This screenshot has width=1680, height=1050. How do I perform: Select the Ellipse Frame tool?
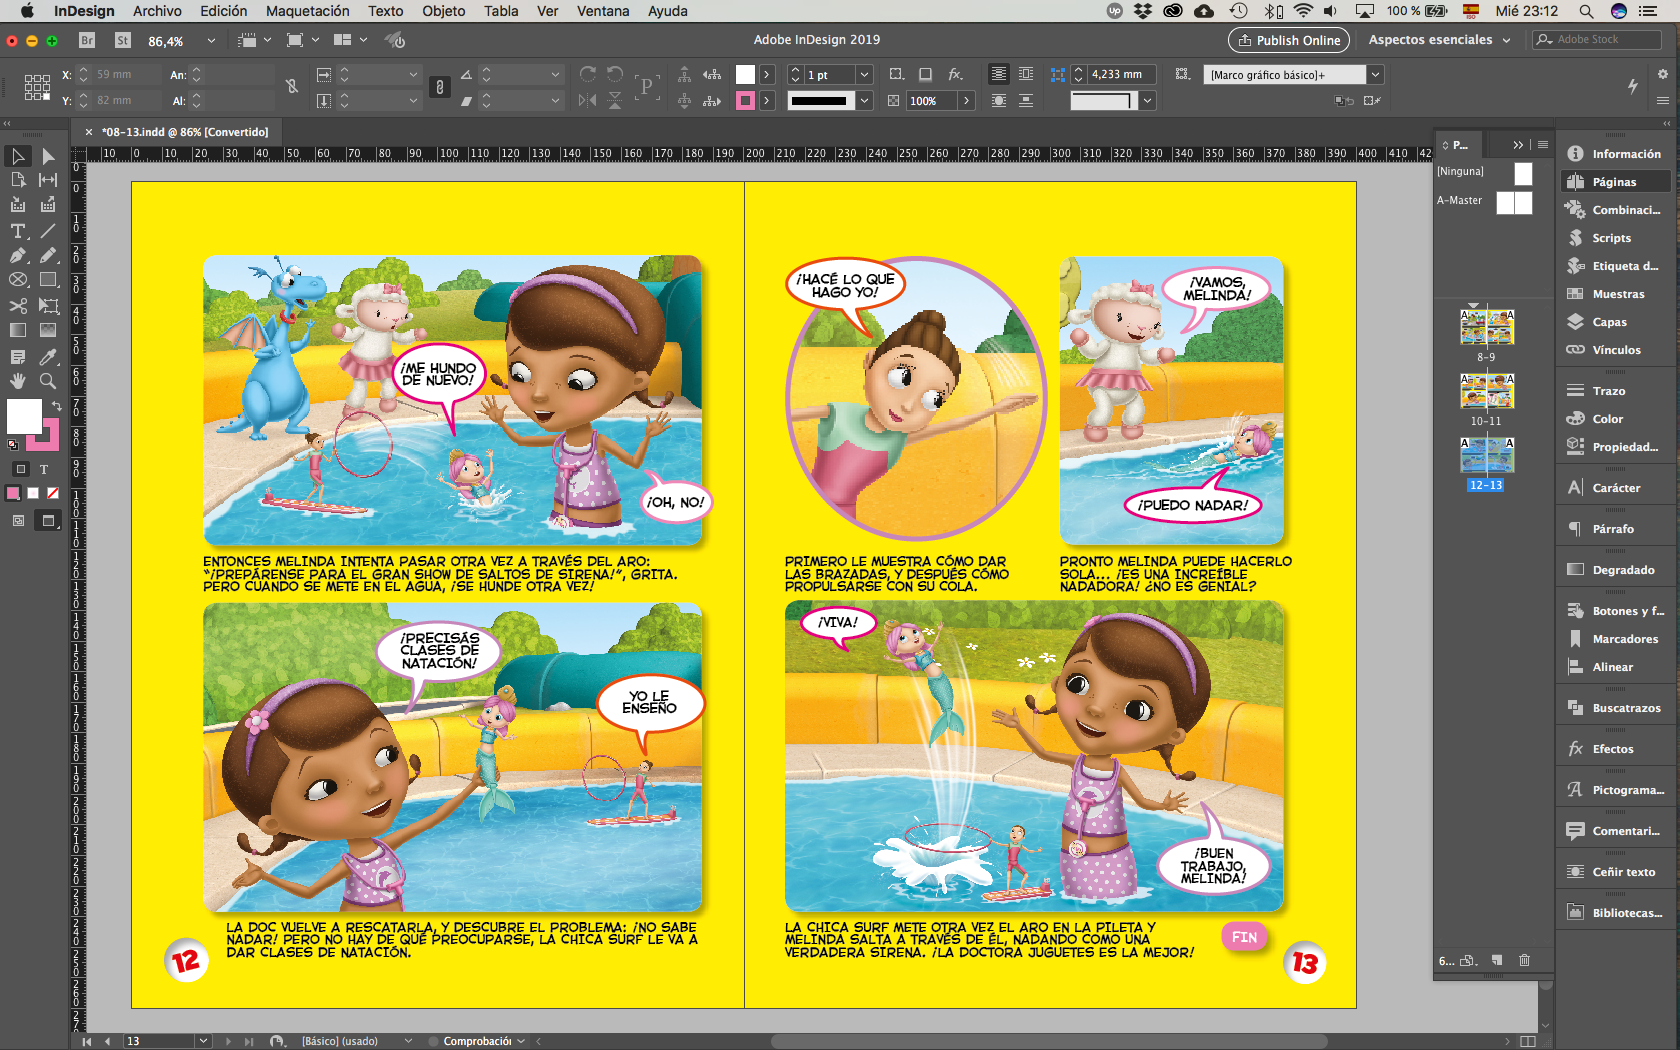(18, 280)
